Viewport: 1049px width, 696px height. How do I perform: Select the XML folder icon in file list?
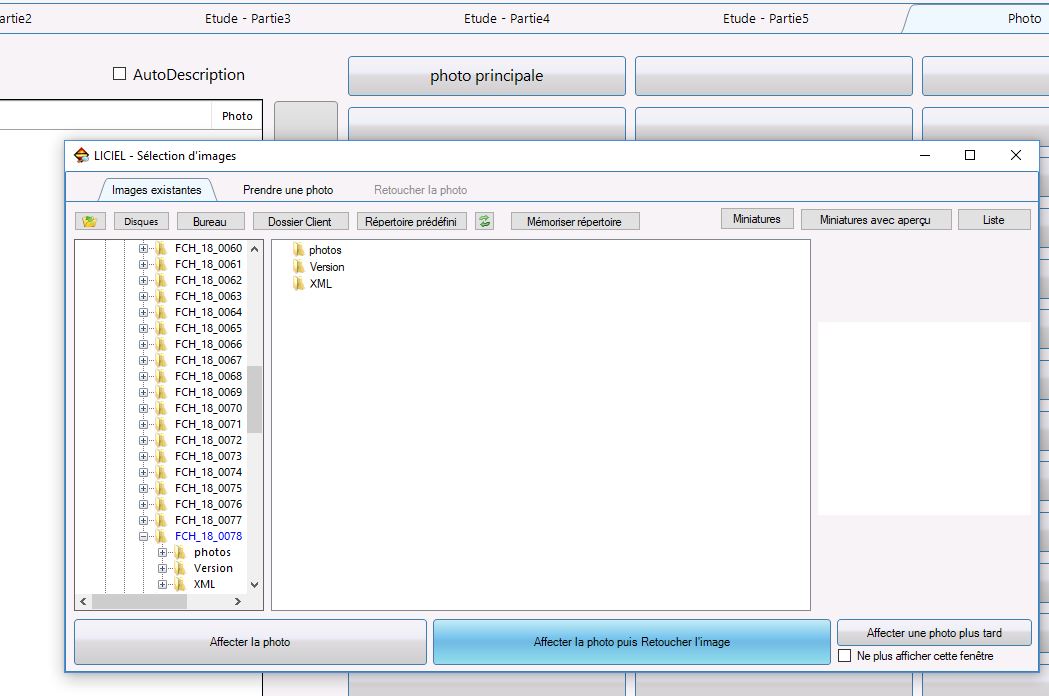[298, 283]
